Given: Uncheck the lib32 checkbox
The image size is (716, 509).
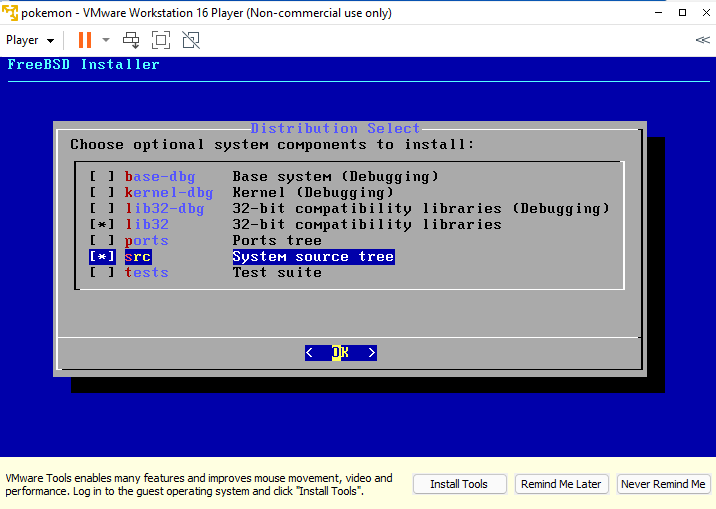Looking at the screenshot, I should point(102,224).
